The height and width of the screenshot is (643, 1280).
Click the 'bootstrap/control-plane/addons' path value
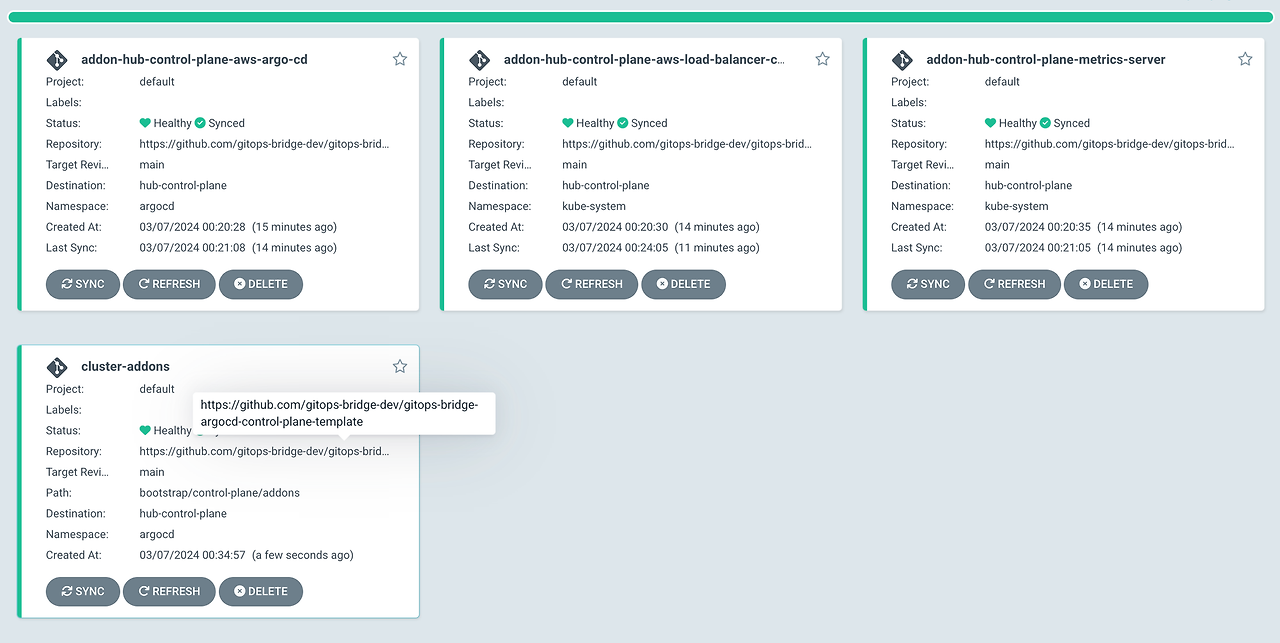(x=219, y=493)
